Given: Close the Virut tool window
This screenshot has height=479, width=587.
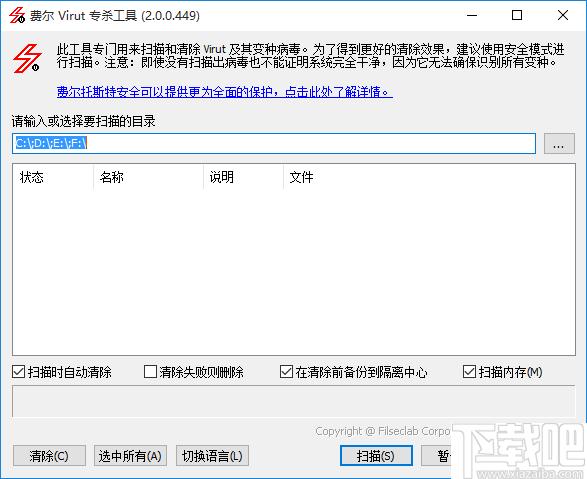Looking at the screenshot, I should 563,15.
